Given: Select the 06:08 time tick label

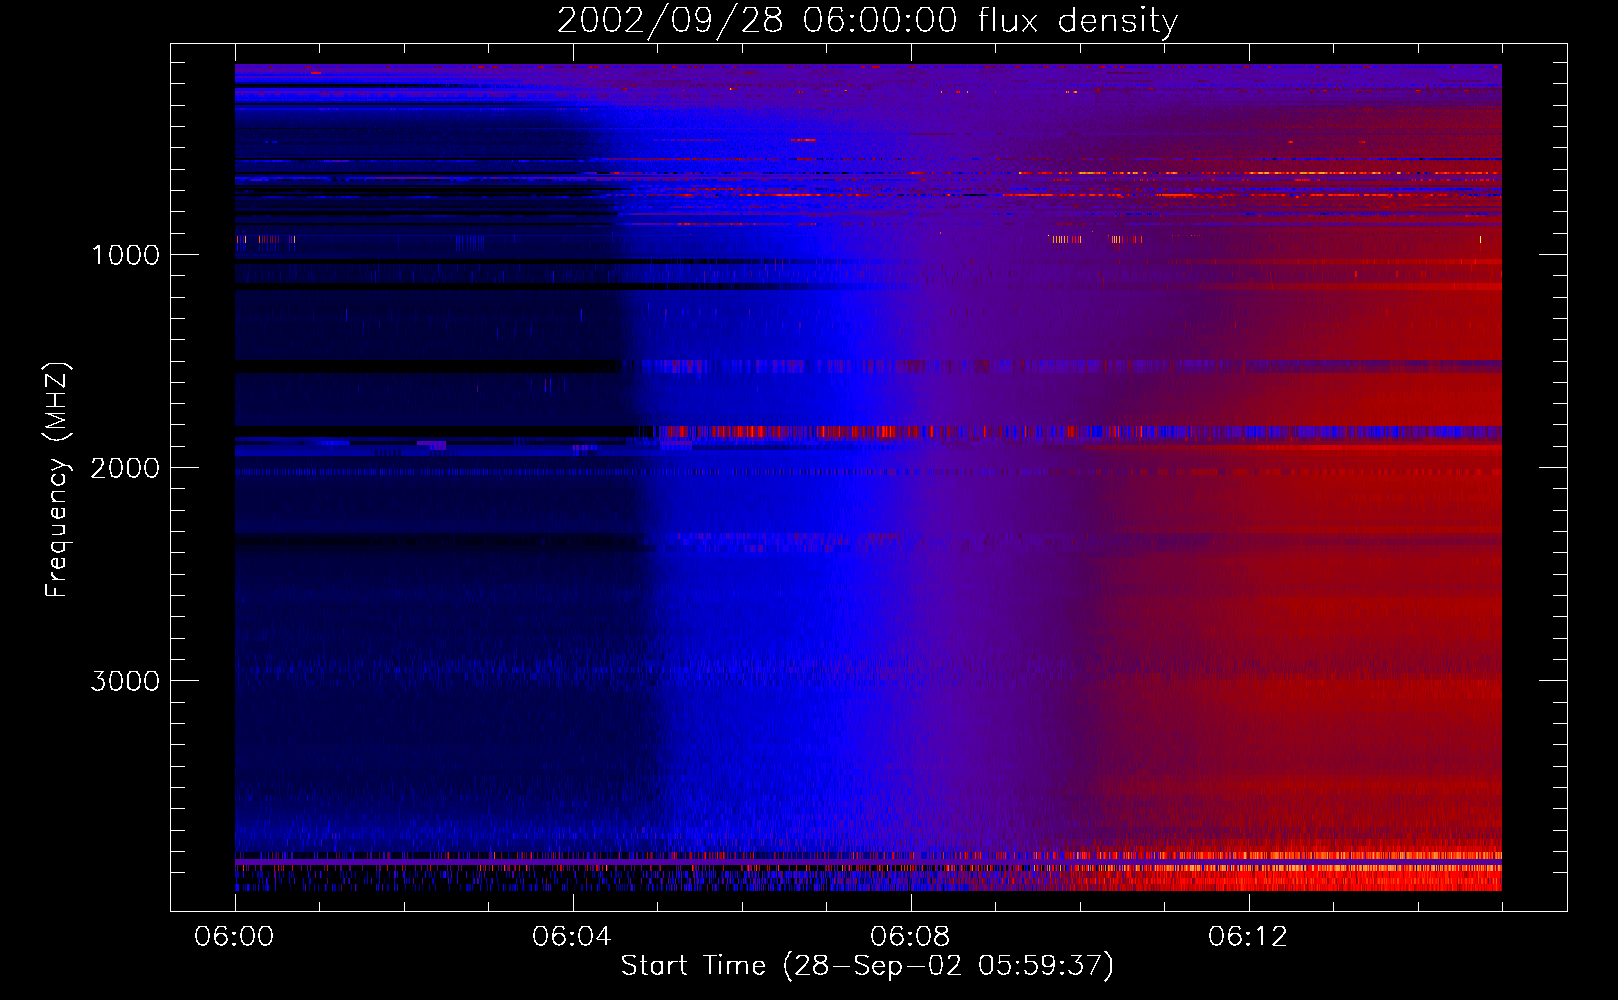Looking at the screenshot, I should pos(910,937).
